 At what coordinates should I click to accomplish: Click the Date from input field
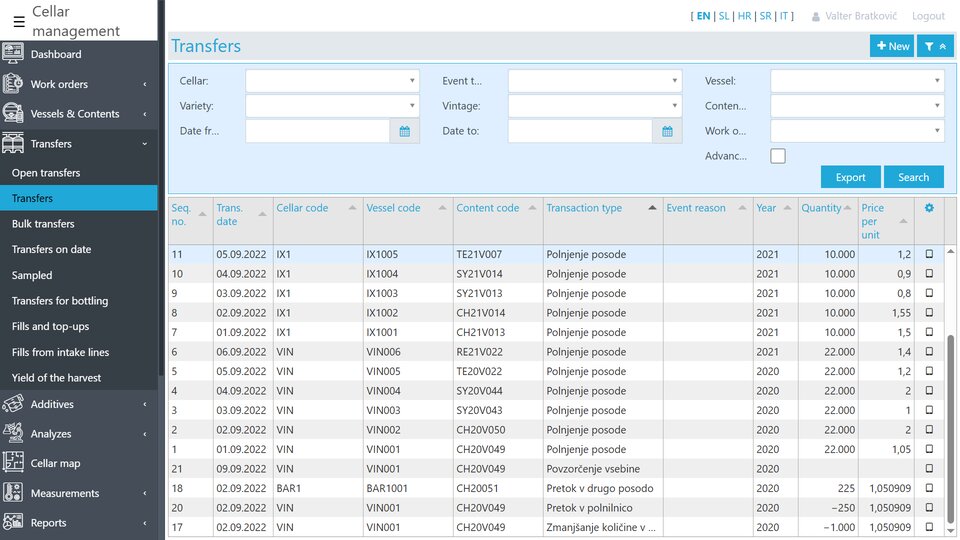click(317, 131)
